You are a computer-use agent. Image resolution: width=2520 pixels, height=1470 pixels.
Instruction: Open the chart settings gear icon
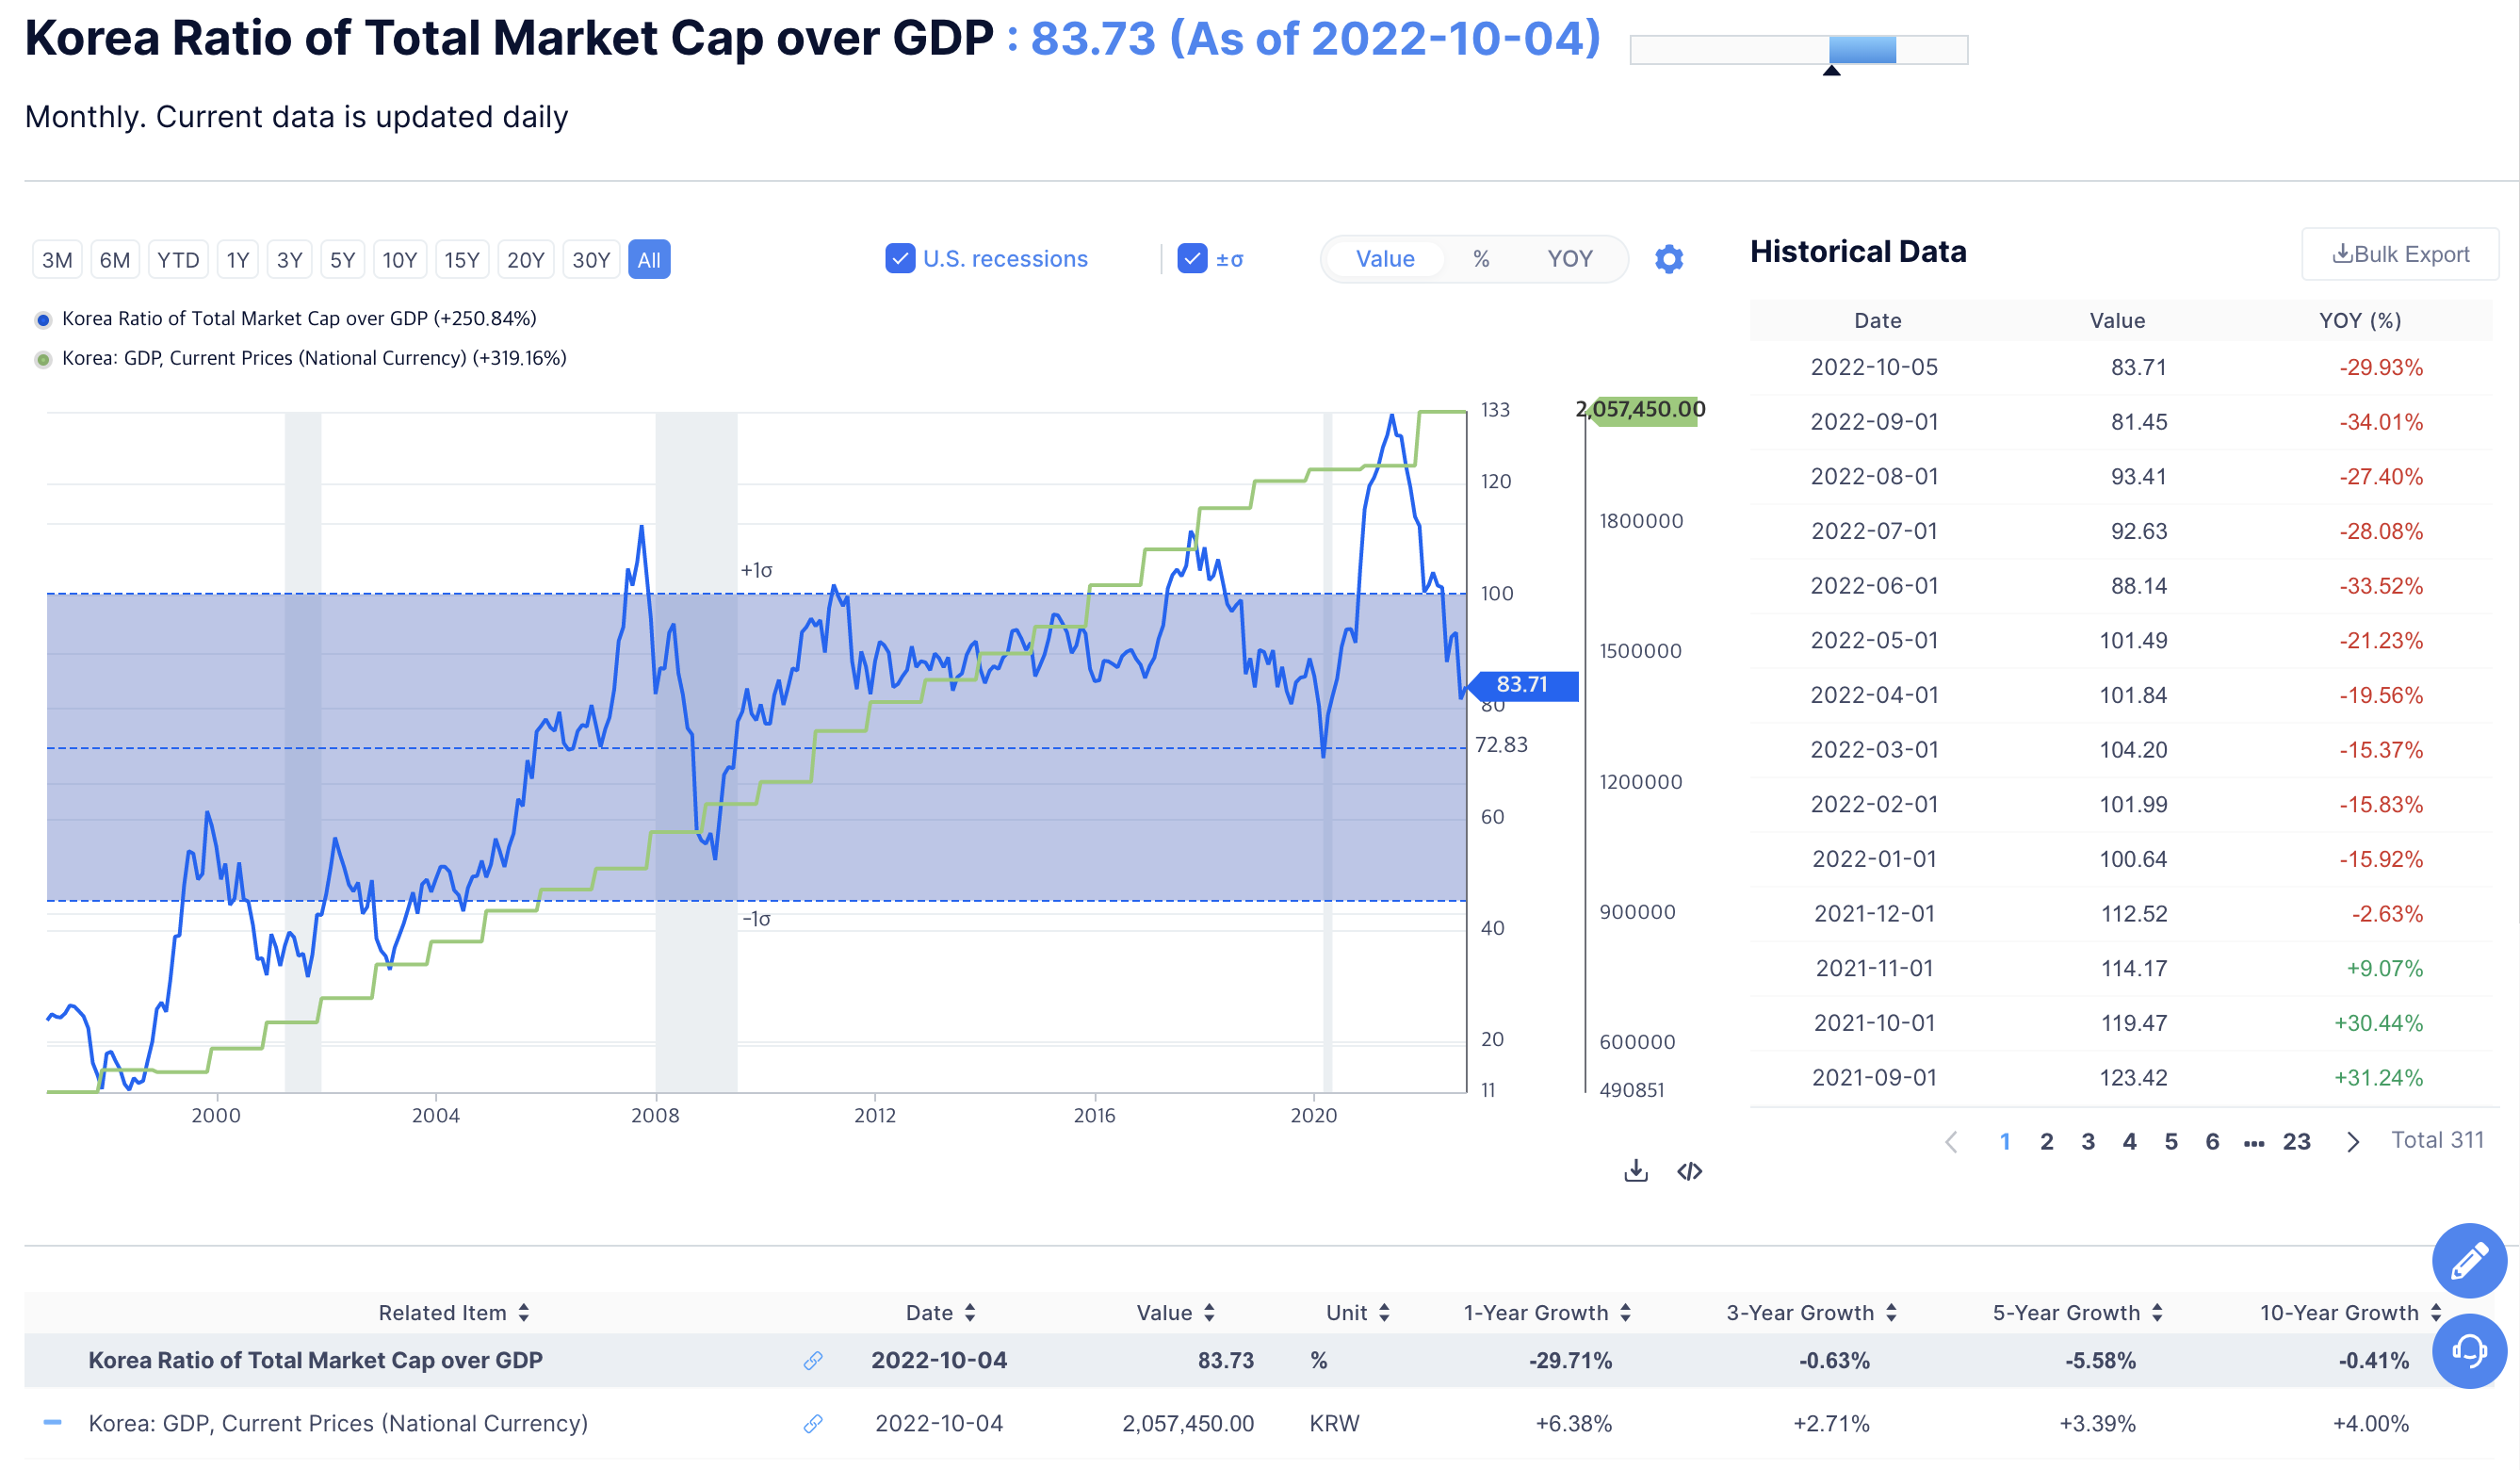pos(1668,259)
